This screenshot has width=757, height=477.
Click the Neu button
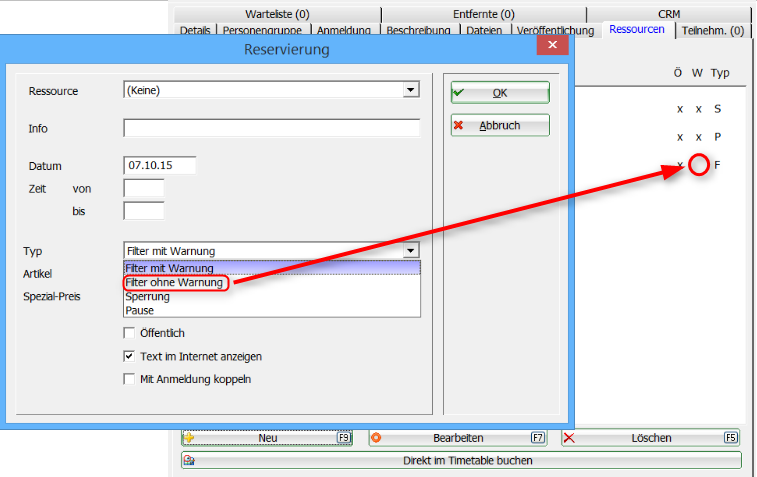267,438
